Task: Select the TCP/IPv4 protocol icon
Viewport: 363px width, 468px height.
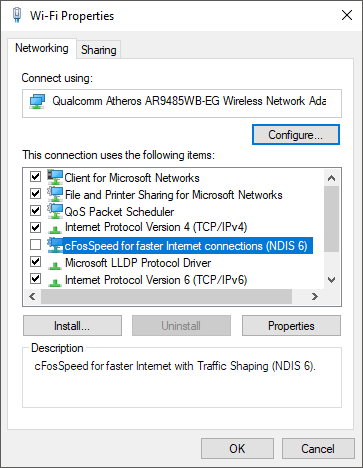Action: [x=55, y=229]
